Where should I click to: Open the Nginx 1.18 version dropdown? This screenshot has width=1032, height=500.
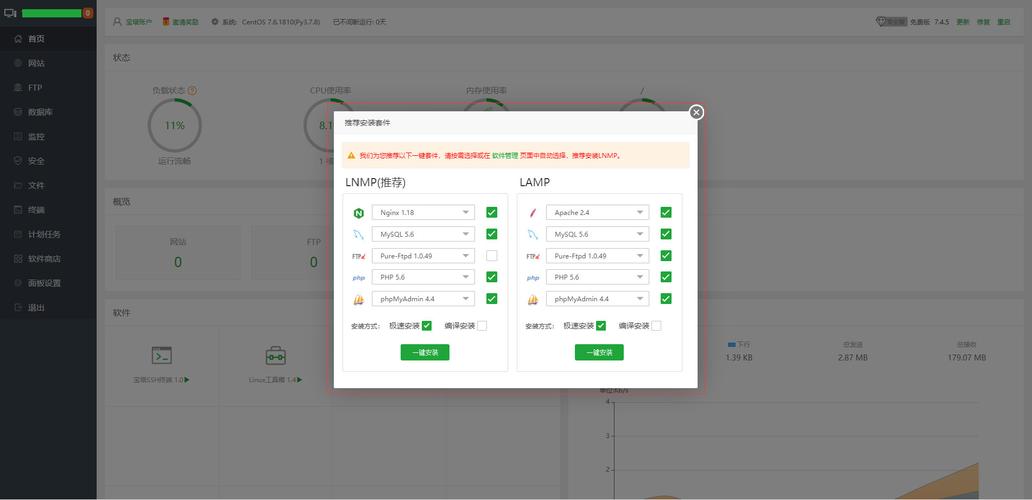pyautogui.click(x=423, y=213)
